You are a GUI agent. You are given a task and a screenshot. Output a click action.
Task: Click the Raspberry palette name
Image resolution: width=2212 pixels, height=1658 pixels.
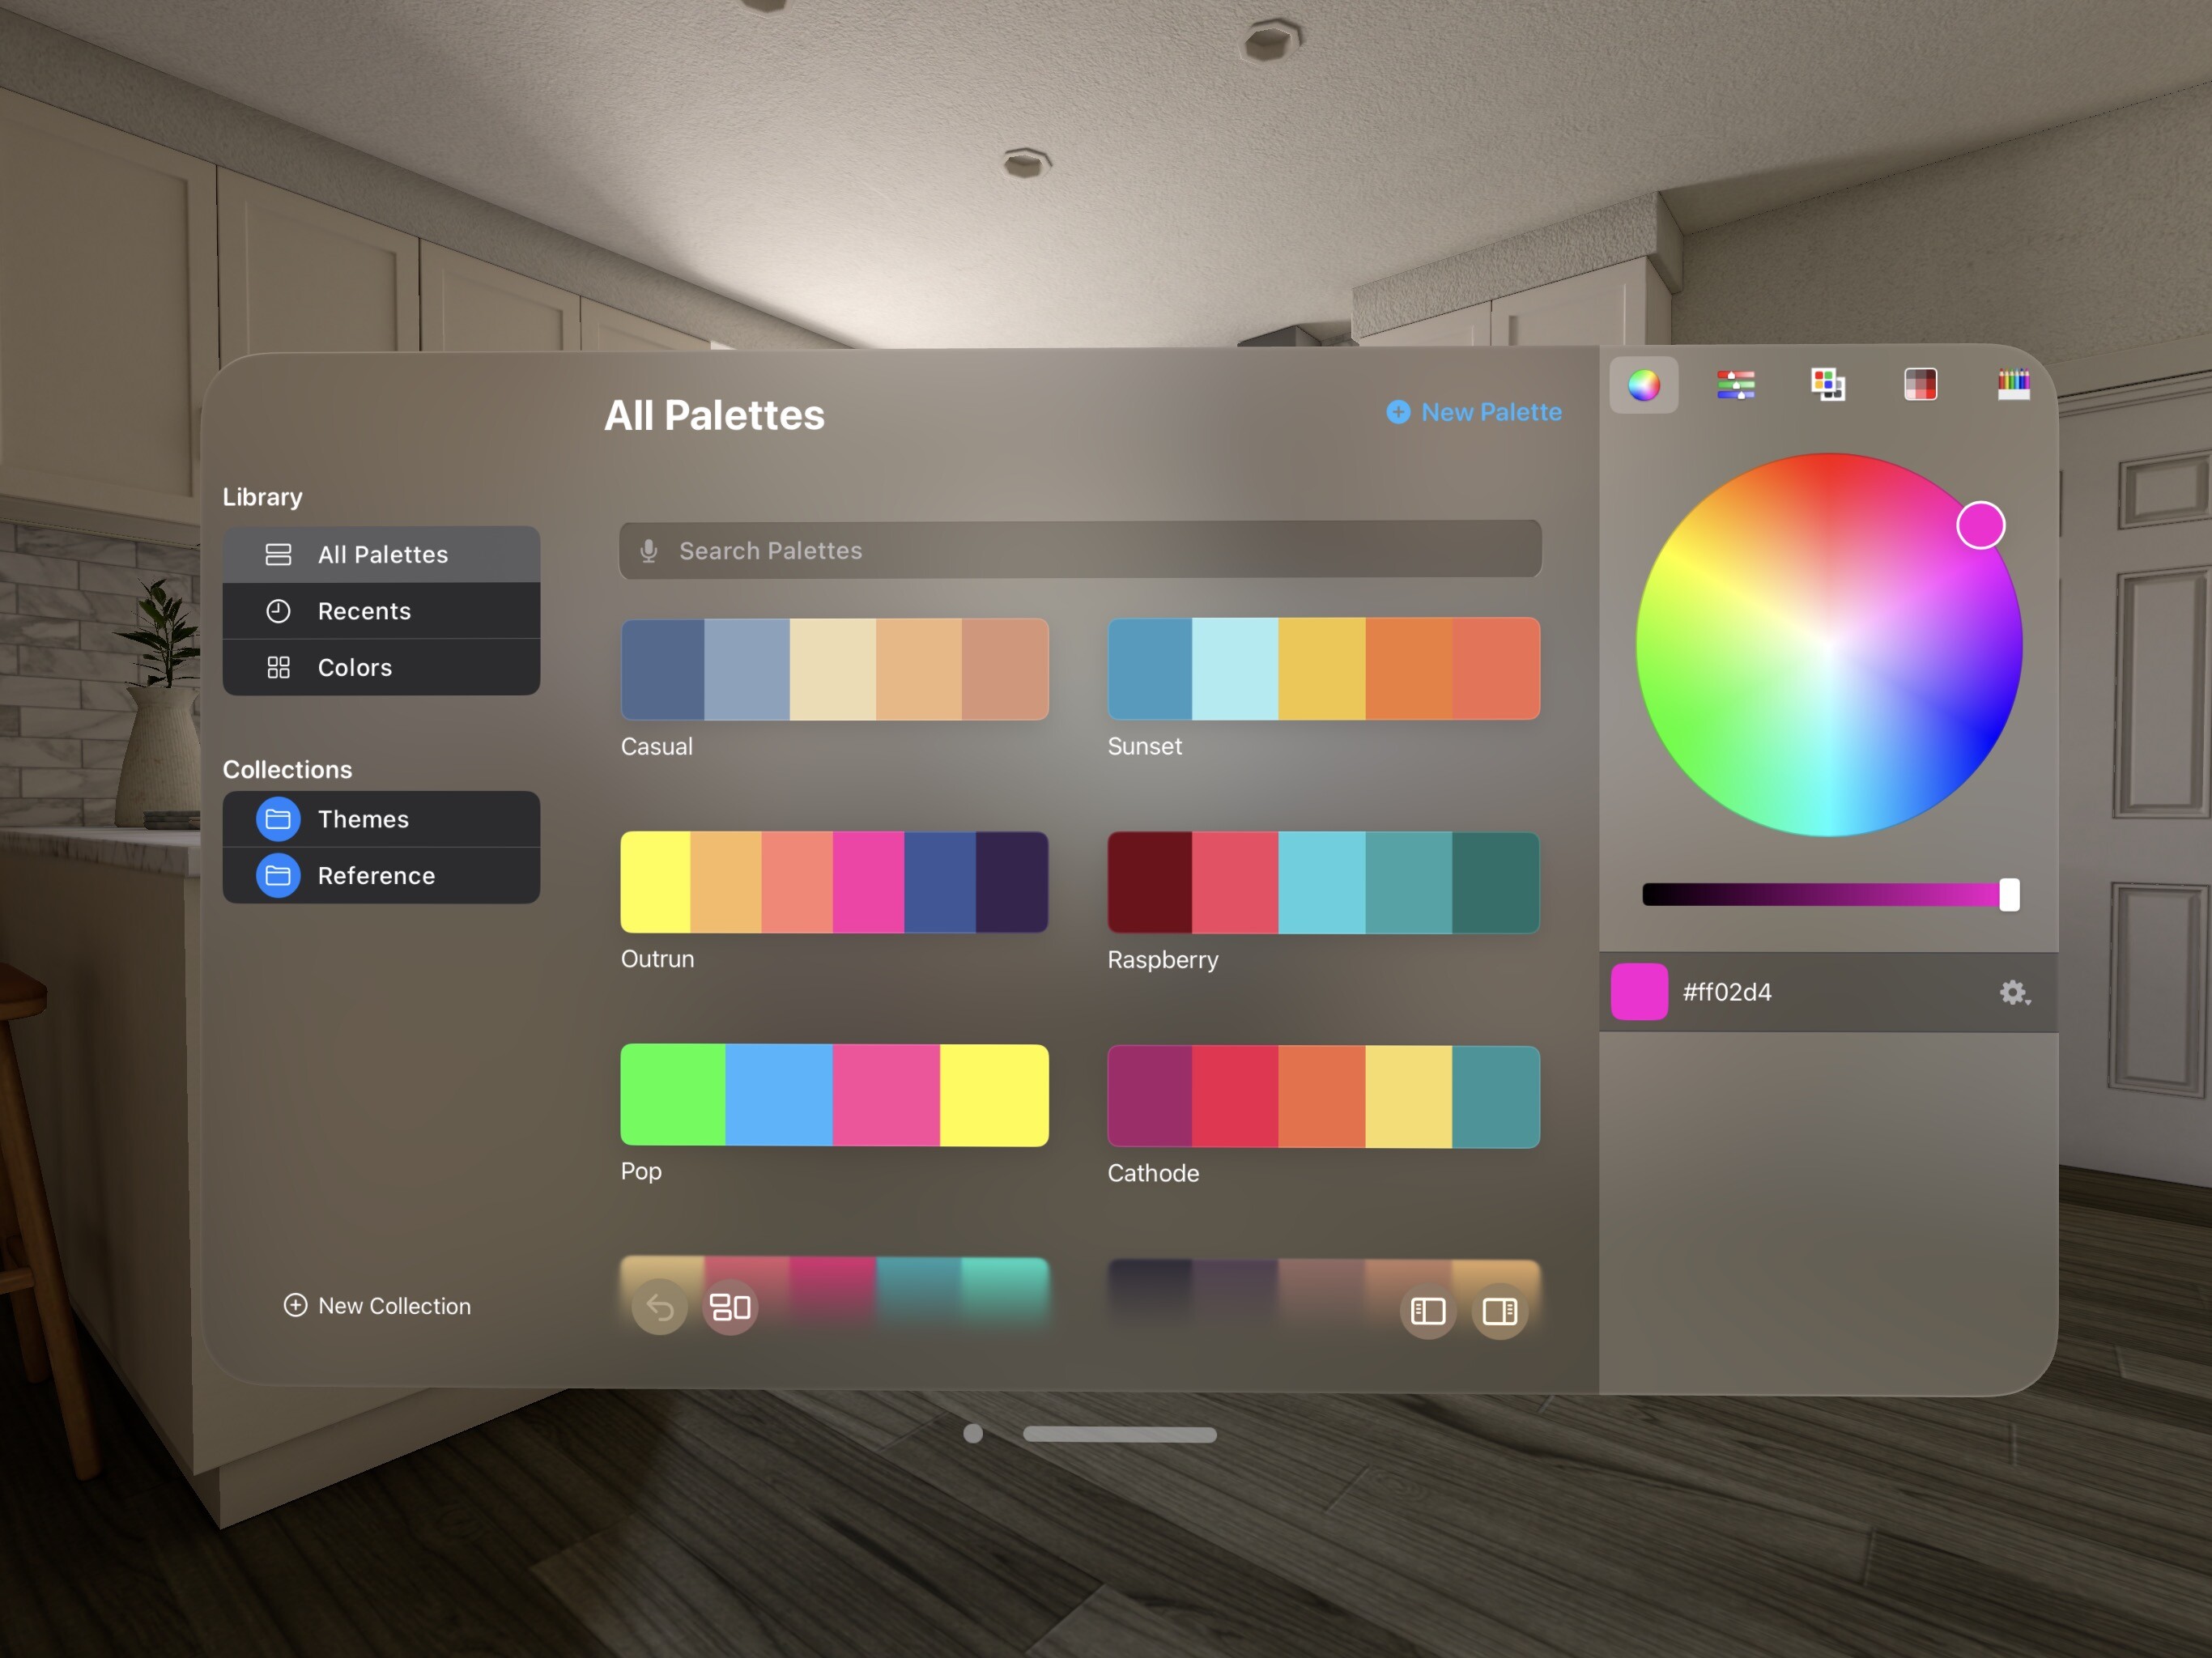tap(1162, 960)
